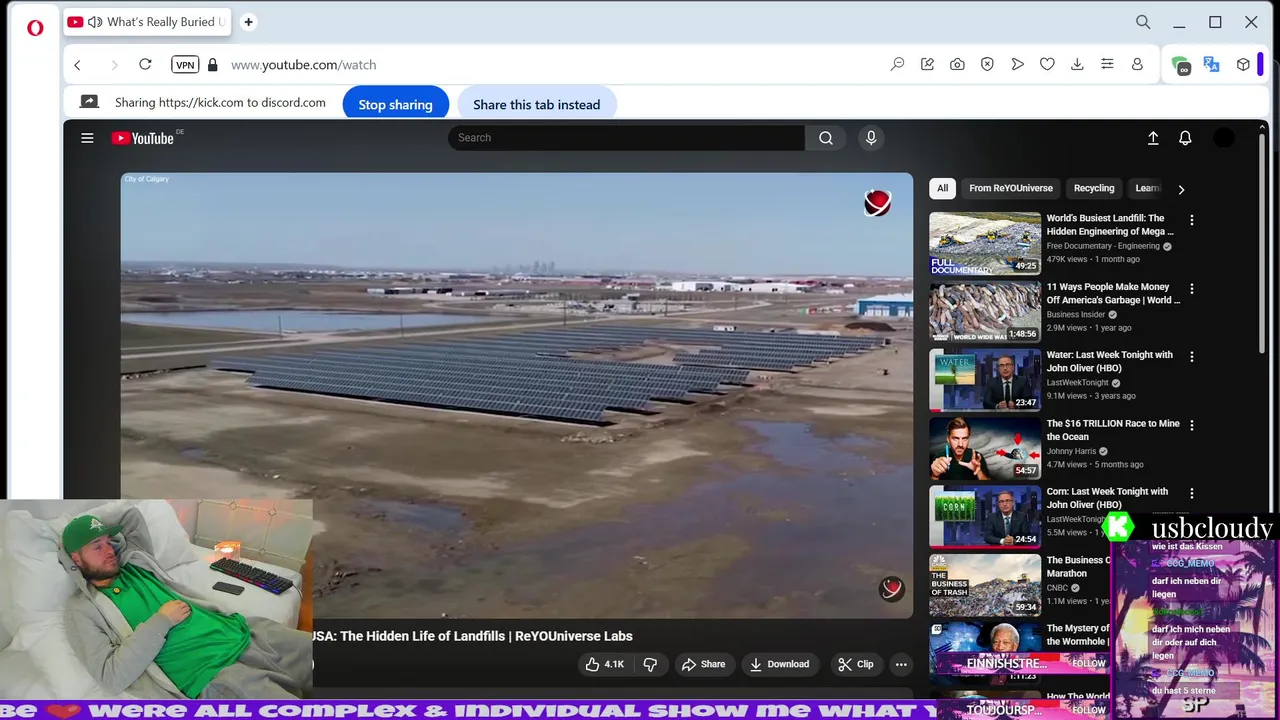Take a snapshot with the camera icon

click(x=957, y=64)
